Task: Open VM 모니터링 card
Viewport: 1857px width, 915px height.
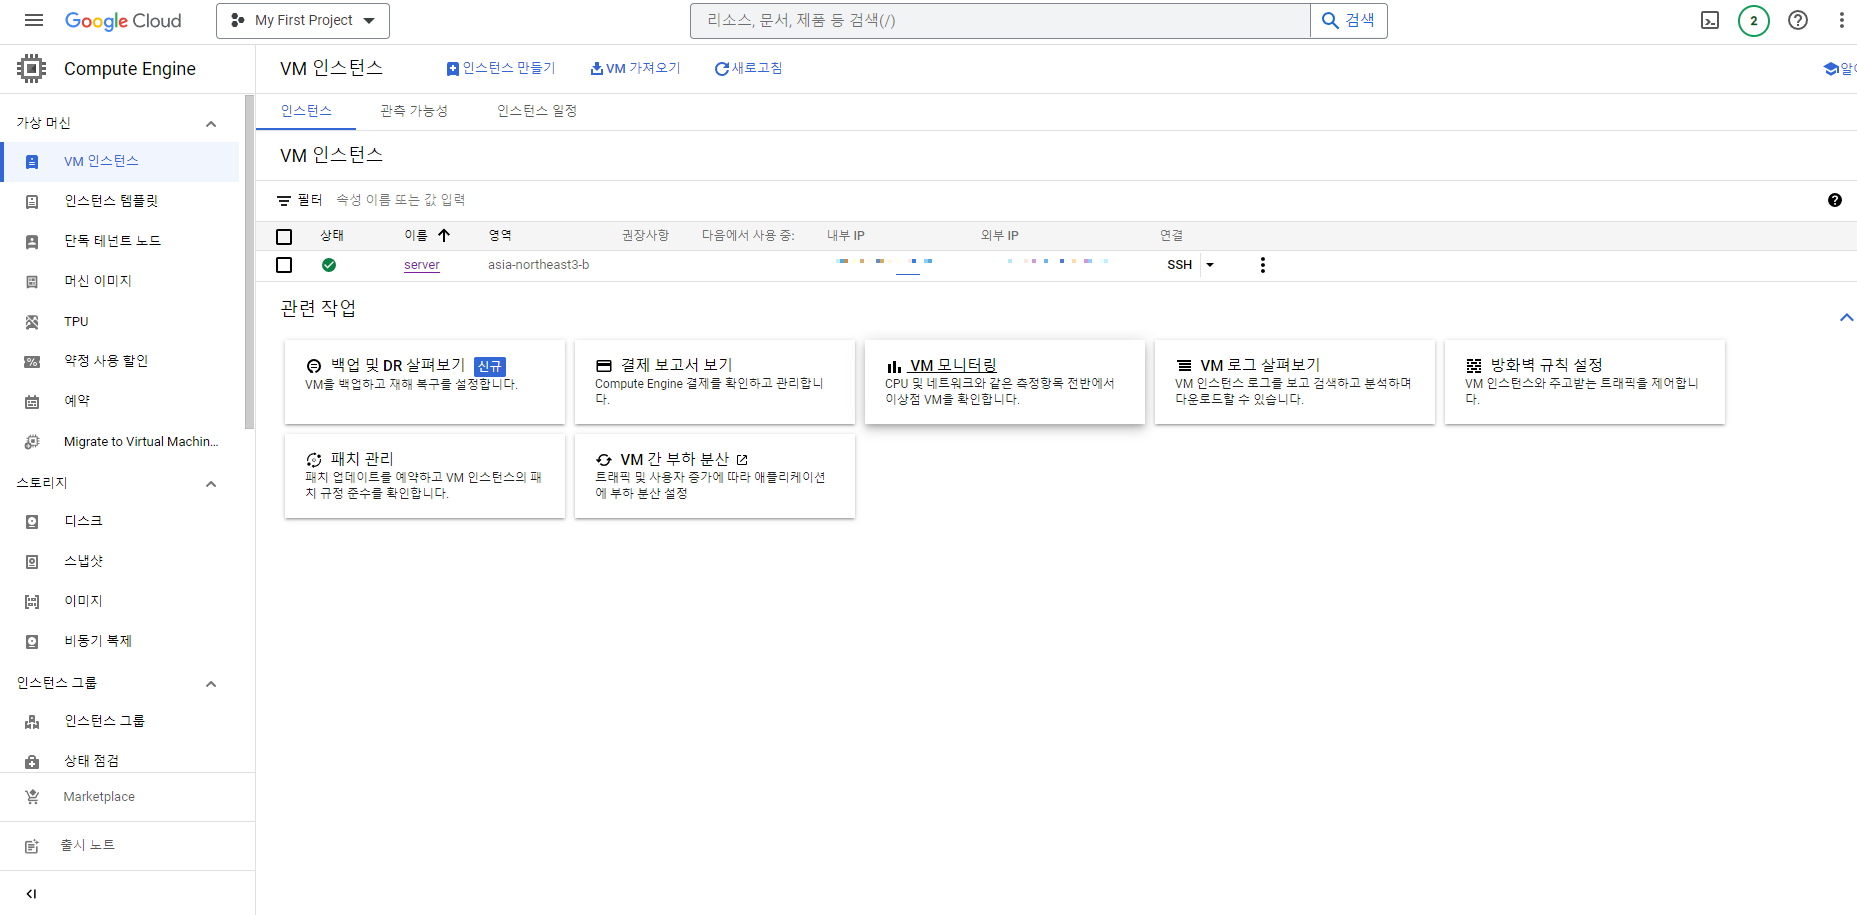Action: pos(1005,382)
